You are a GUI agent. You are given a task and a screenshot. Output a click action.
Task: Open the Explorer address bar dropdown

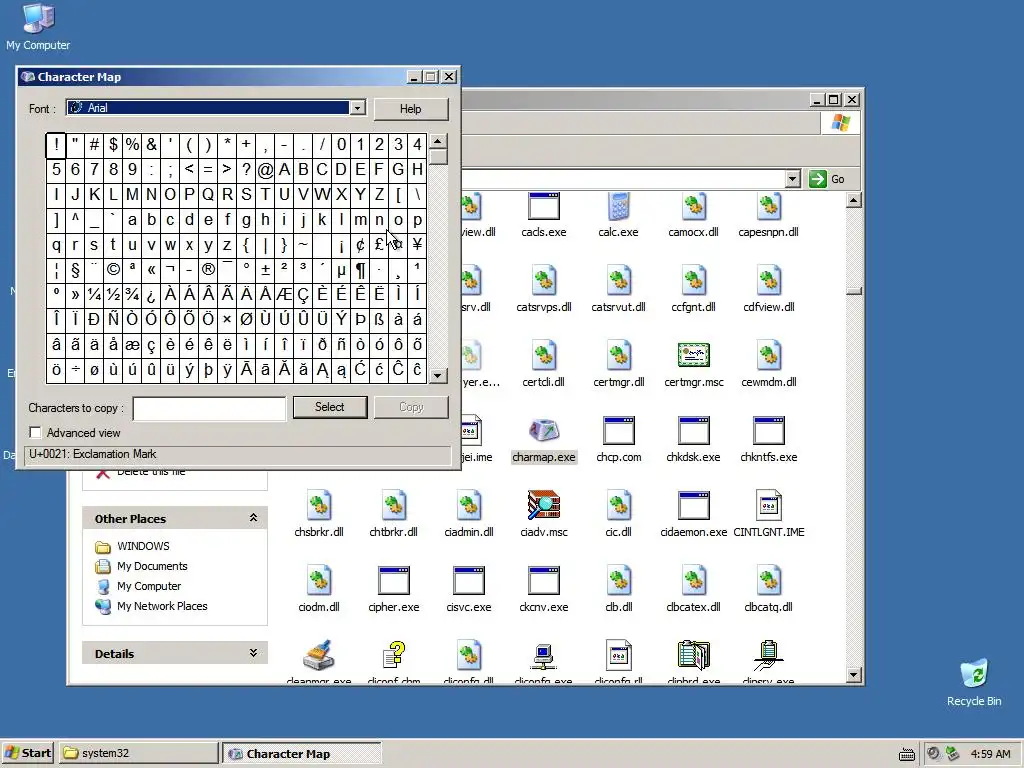[793, 179]
